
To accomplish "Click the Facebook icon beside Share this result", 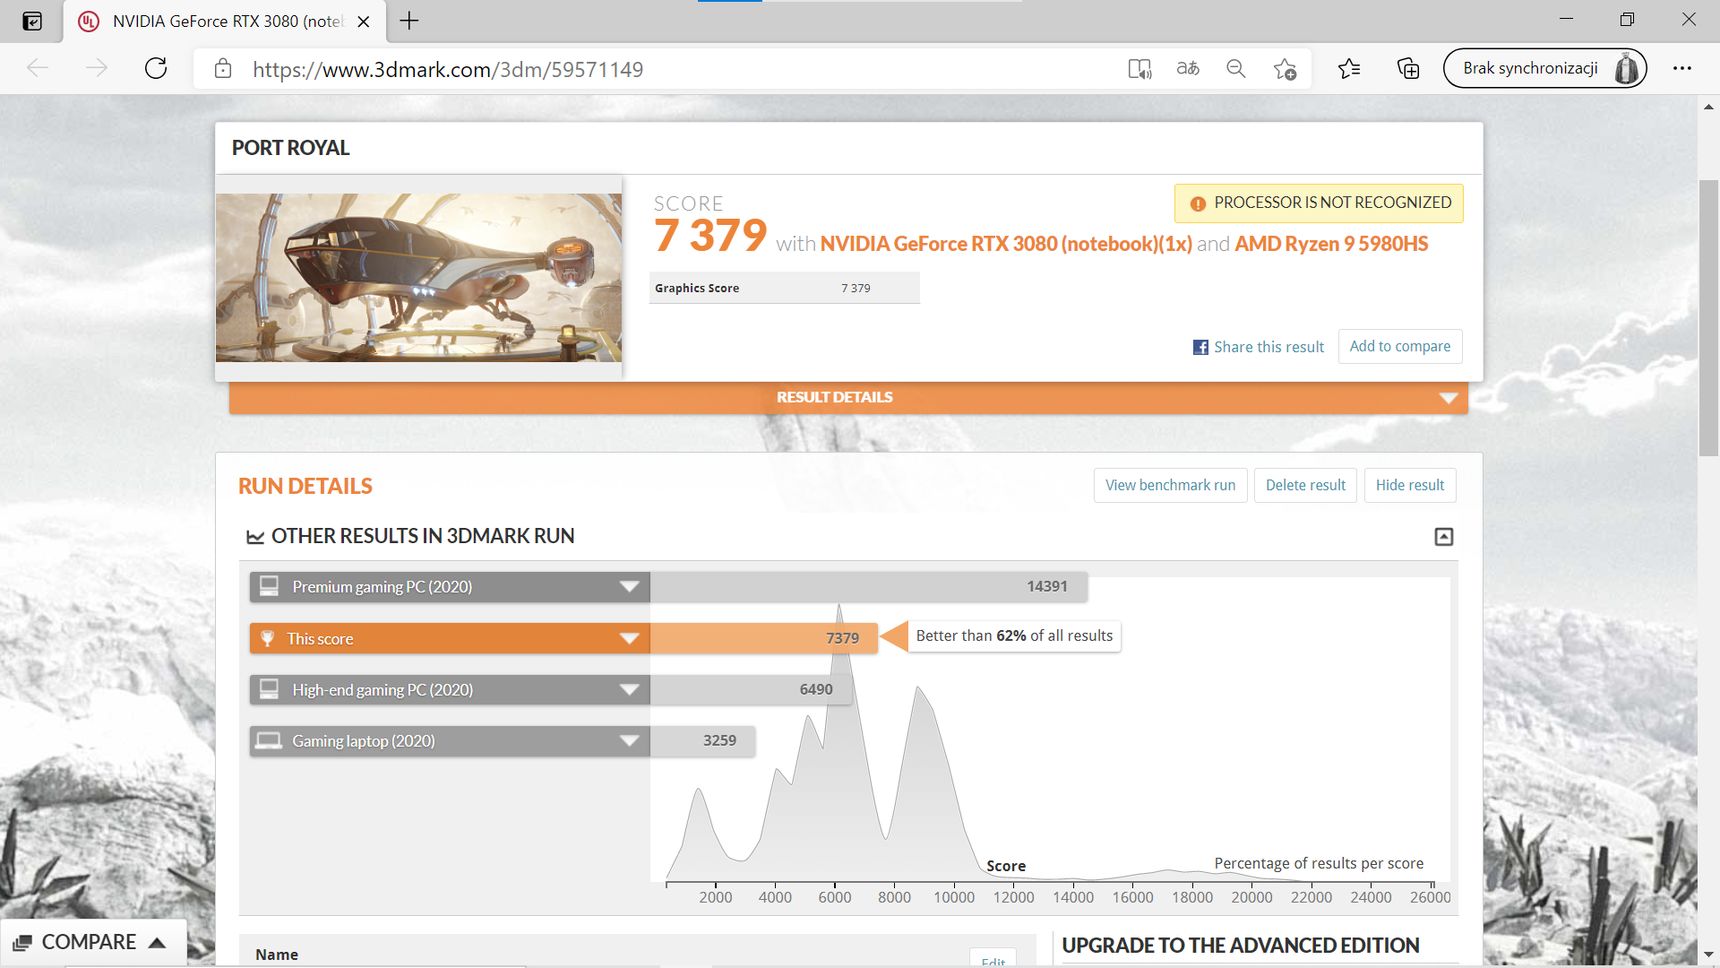I will click(1200, 347).
